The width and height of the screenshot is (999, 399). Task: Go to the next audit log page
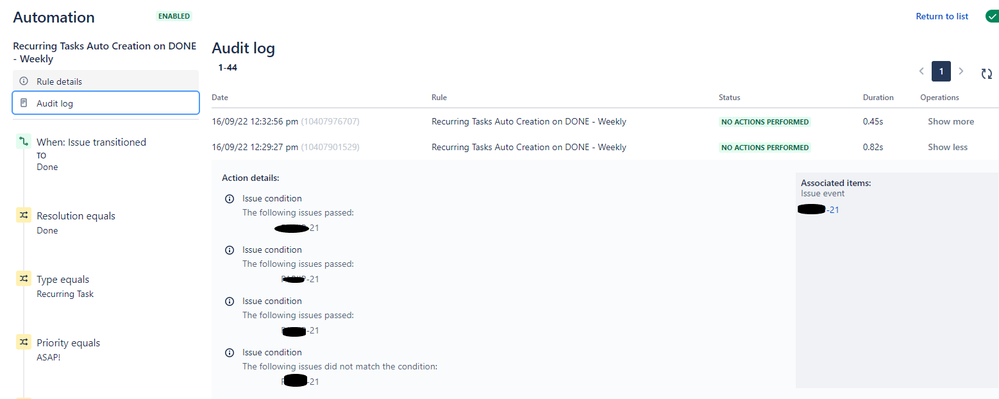click(x=961, y=71)
